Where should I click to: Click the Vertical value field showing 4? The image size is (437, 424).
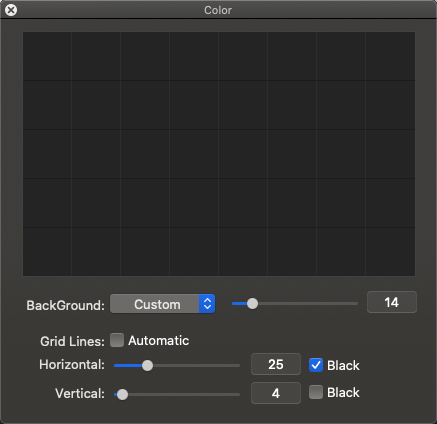click(x=276, y=393)
